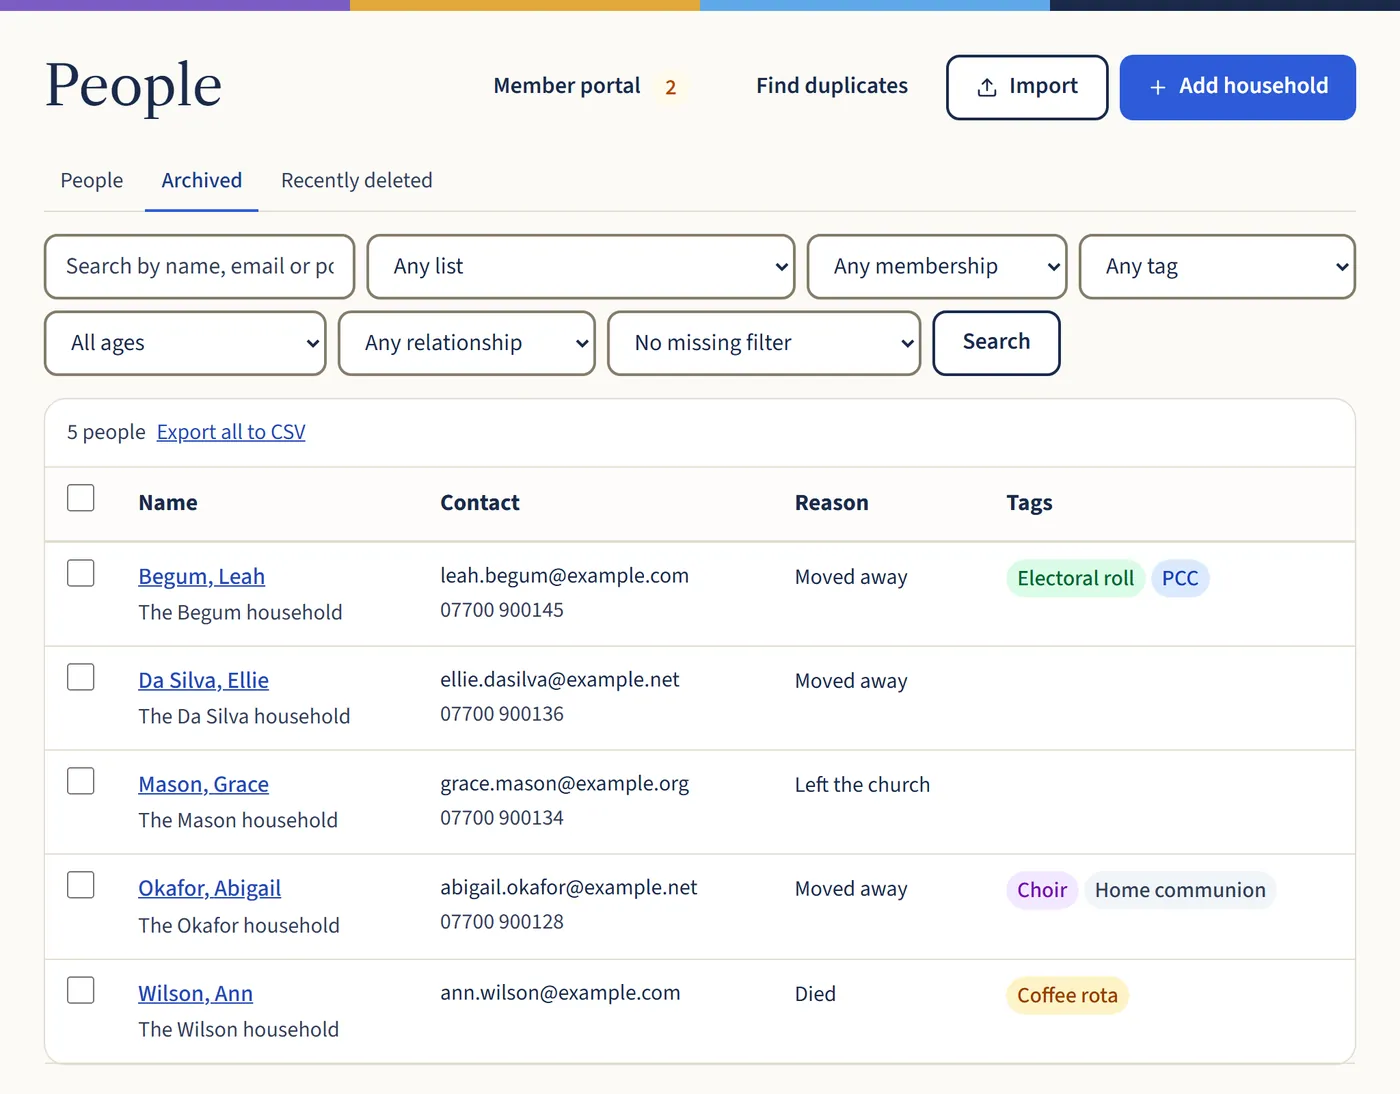
Task: Click phone number 07700 900128
Action: point(502,922)
